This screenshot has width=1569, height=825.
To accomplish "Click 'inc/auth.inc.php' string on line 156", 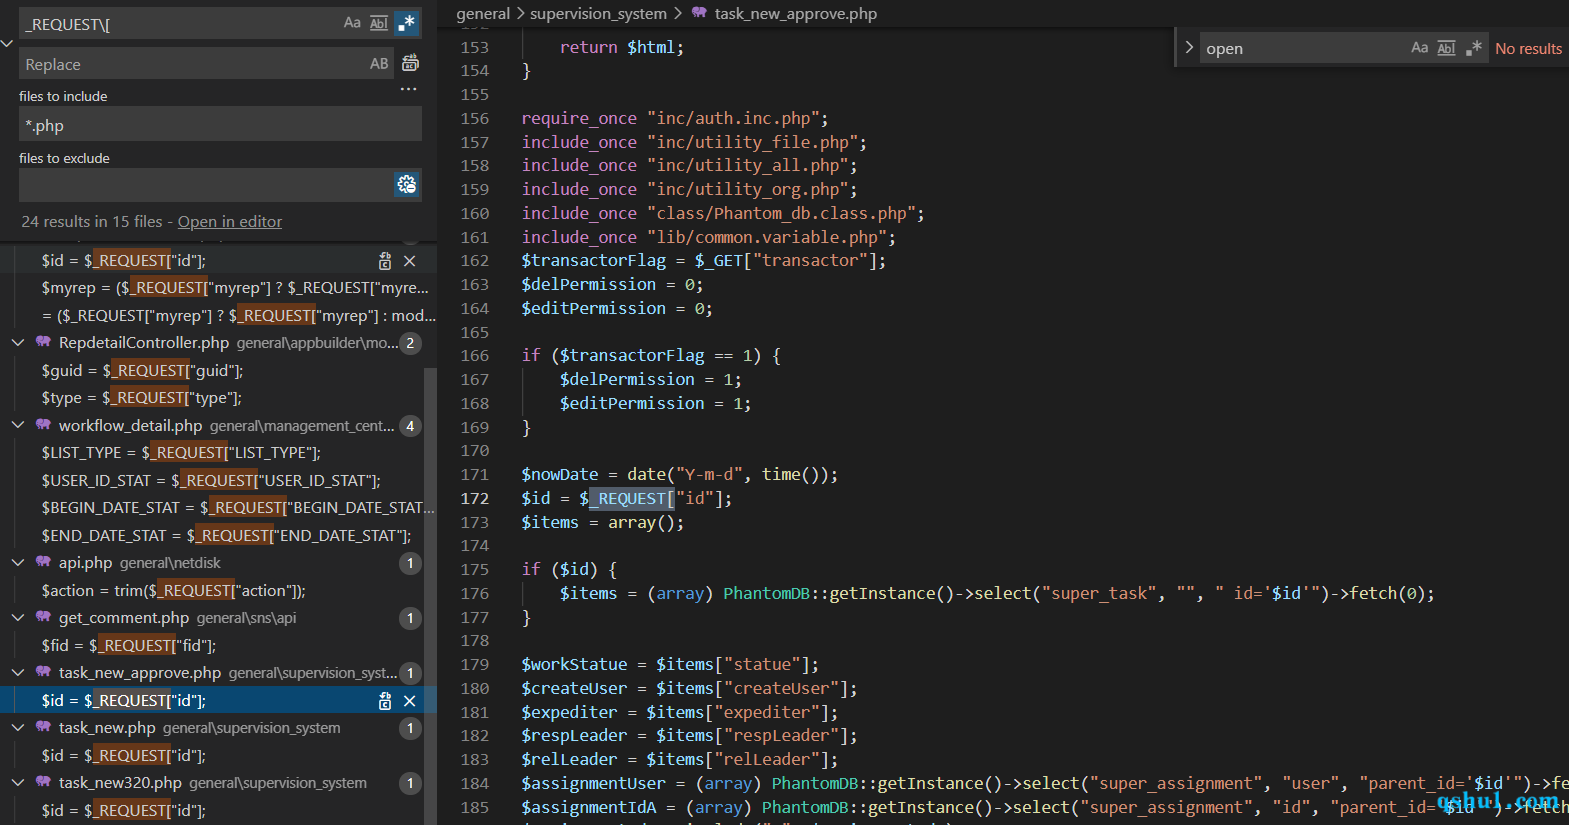I will click(733, 118).
